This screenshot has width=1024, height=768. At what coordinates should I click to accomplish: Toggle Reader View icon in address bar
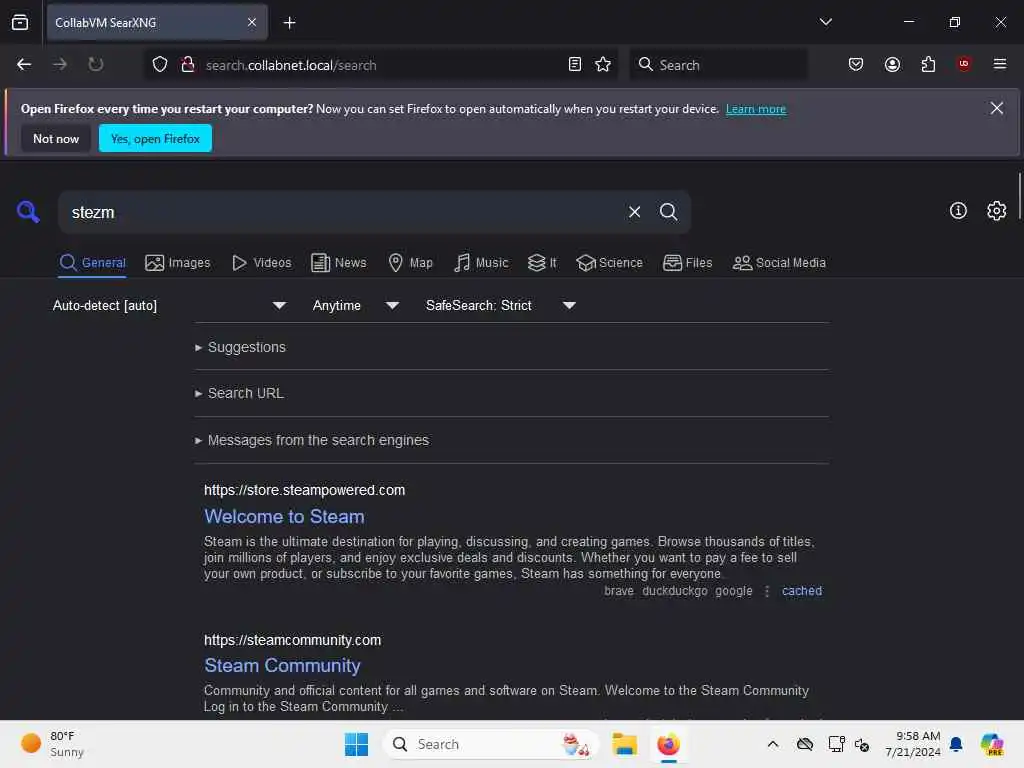pyautogui.click(x=575, y=65)
